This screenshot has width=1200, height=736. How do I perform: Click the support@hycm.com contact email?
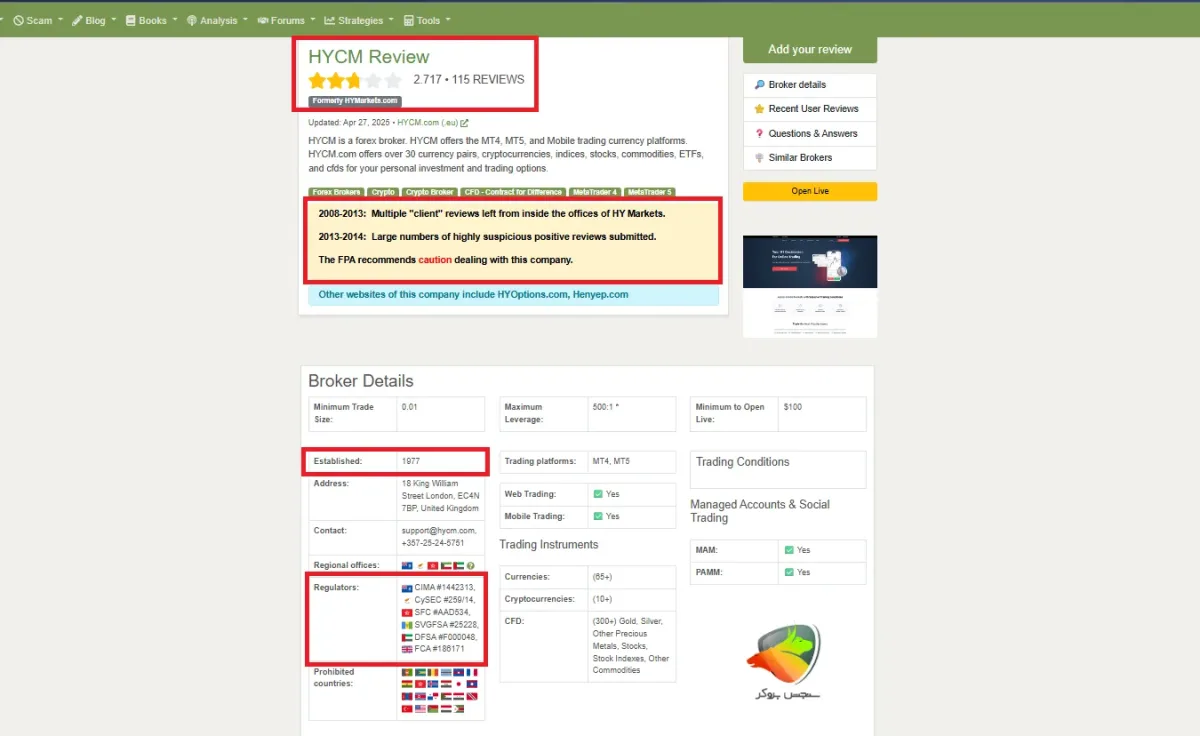click(x=440, y=531)
